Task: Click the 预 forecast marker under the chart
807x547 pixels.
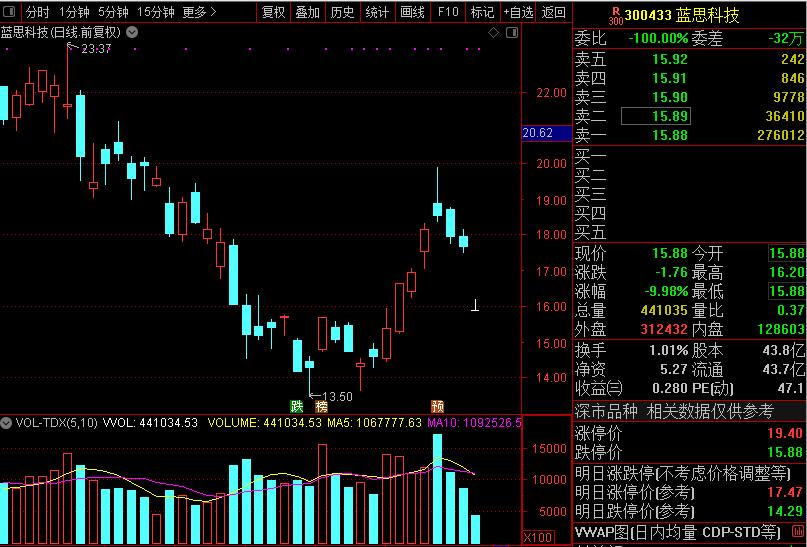Action: (x=437, y=406)
